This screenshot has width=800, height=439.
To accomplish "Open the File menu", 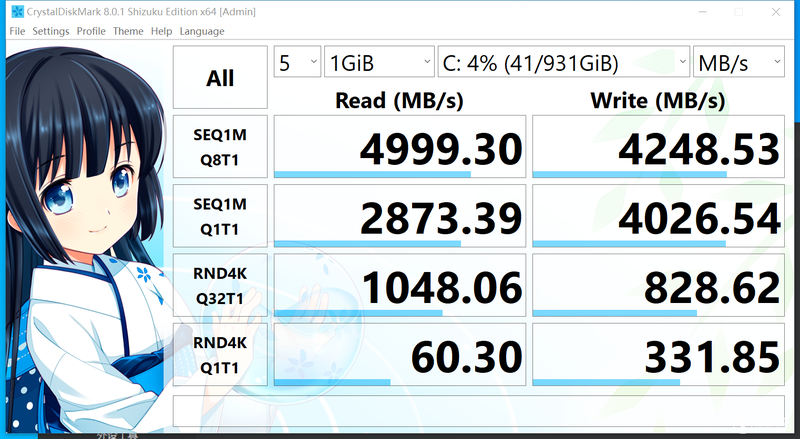I will pos(17,31).
